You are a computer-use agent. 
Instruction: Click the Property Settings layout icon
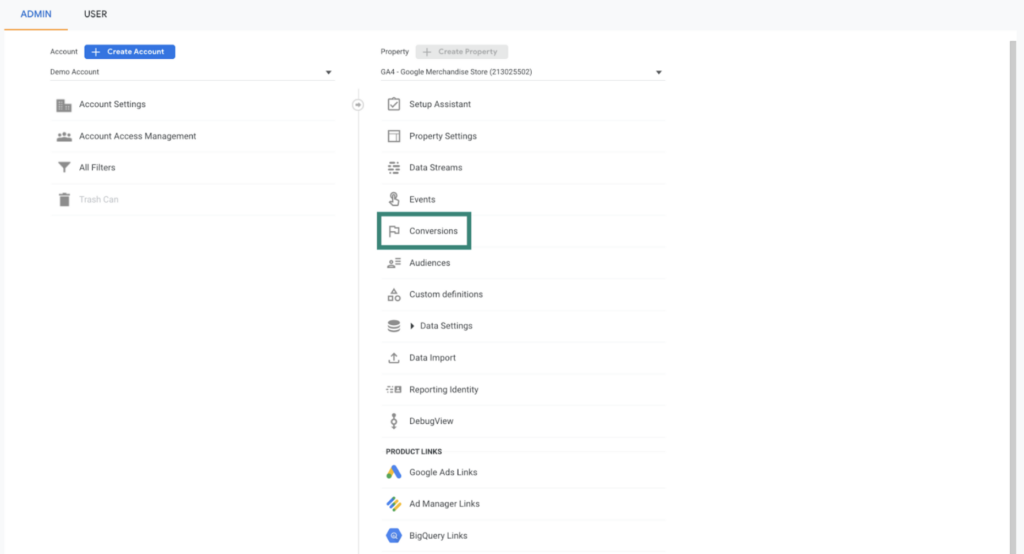click(394, 136)
